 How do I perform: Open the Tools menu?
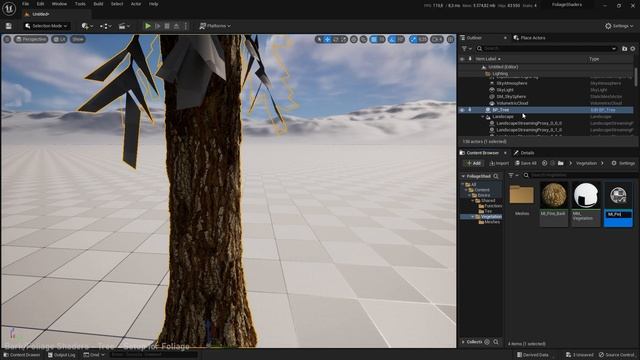point(80,4)
